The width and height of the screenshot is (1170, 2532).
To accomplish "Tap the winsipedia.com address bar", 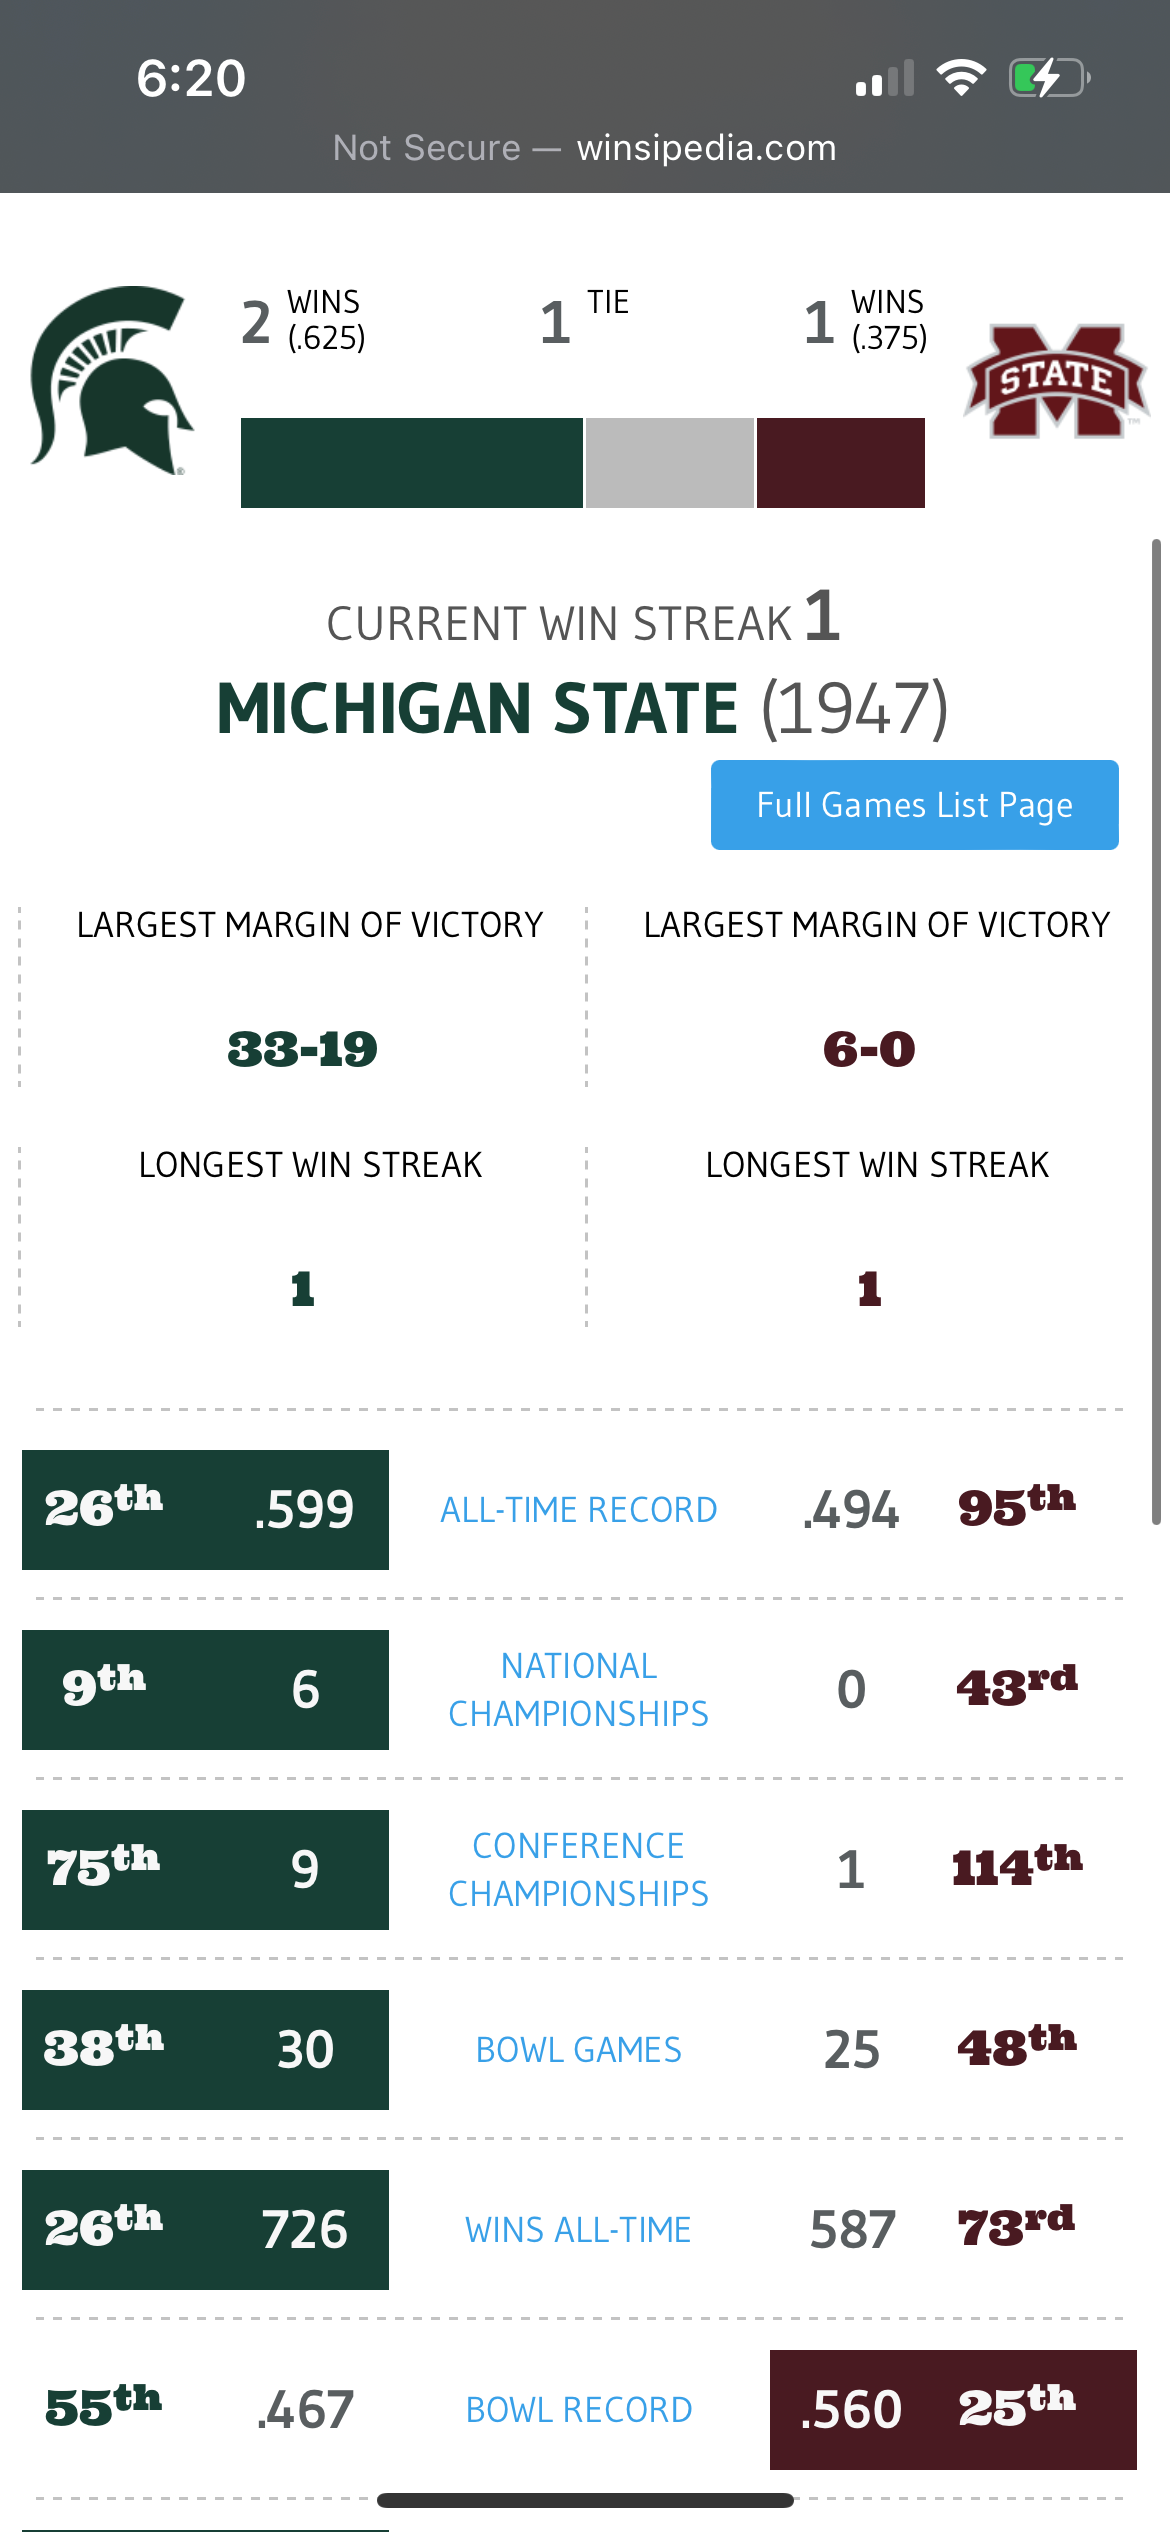I will 585,147.
